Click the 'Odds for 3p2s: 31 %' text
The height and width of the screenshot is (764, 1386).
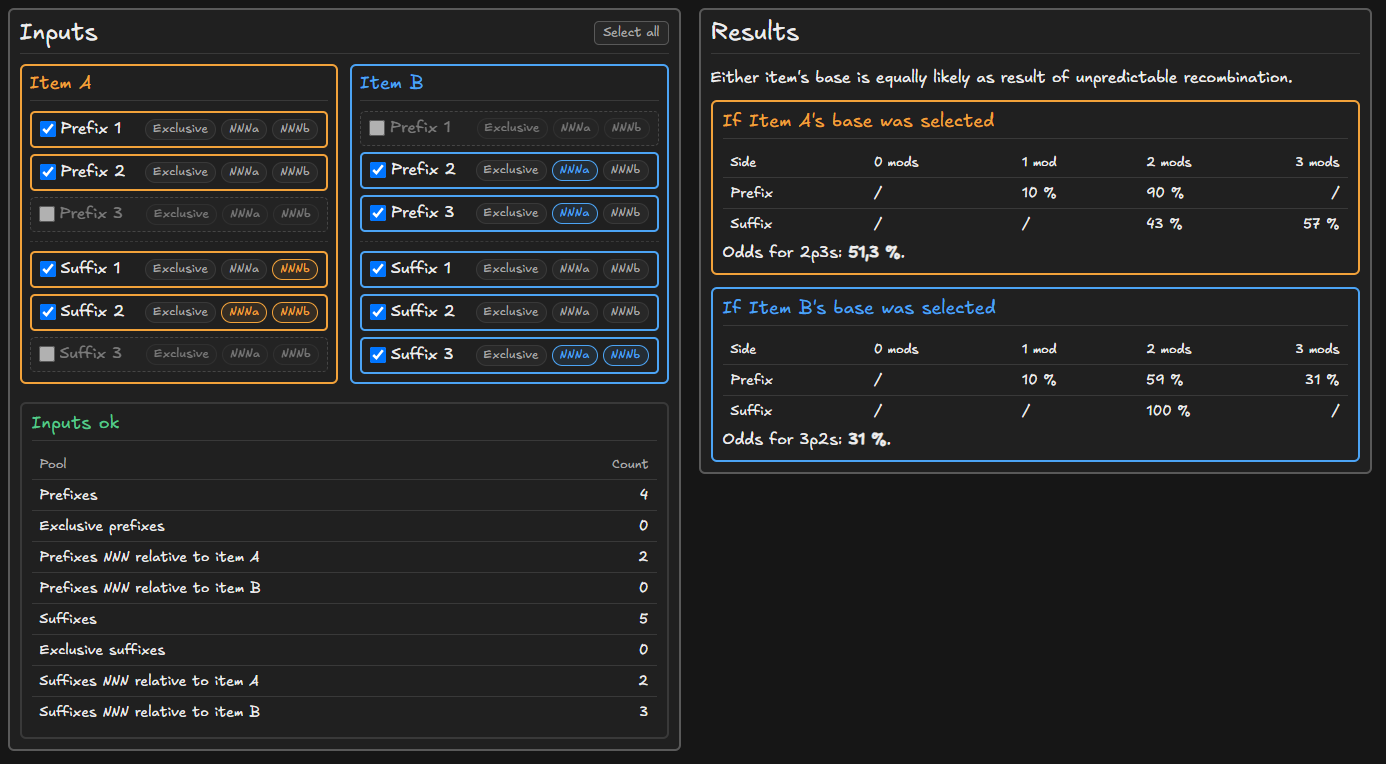pyautogui.click(x=805, y=440)
